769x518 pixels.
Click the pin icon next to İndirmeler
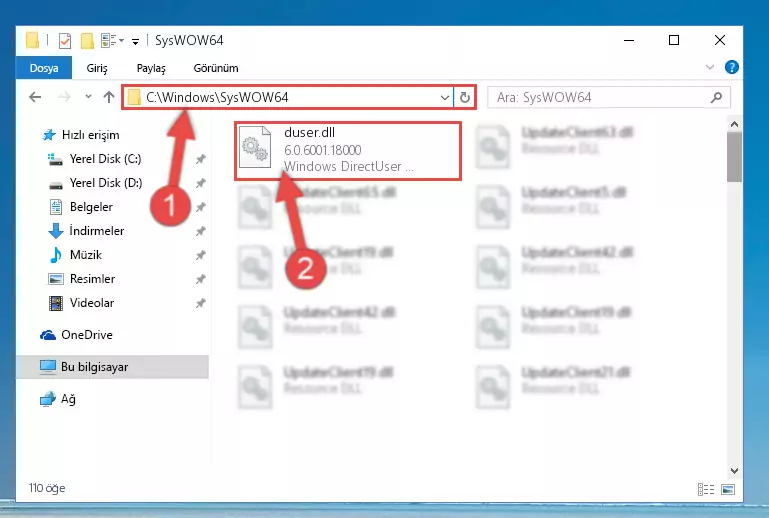point(200,231)
